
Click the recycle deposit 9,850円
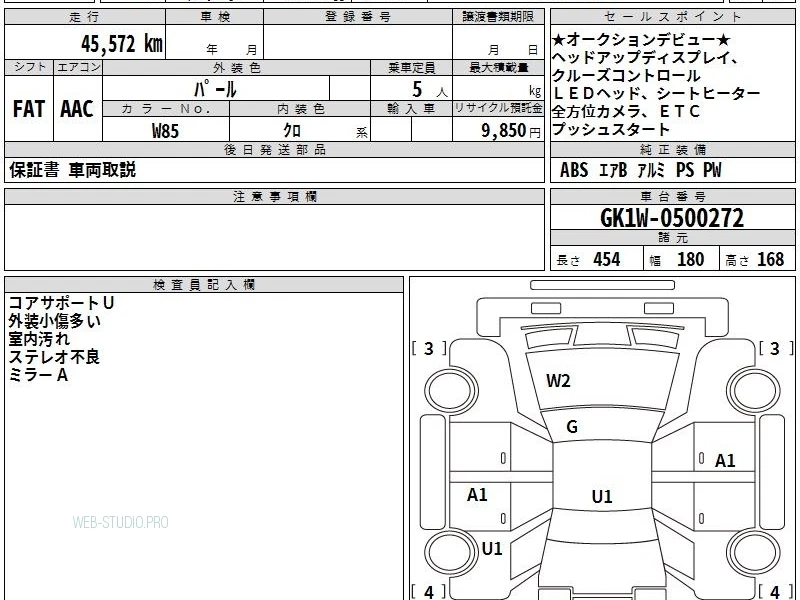pyautogui.click(x=511, y=131)
